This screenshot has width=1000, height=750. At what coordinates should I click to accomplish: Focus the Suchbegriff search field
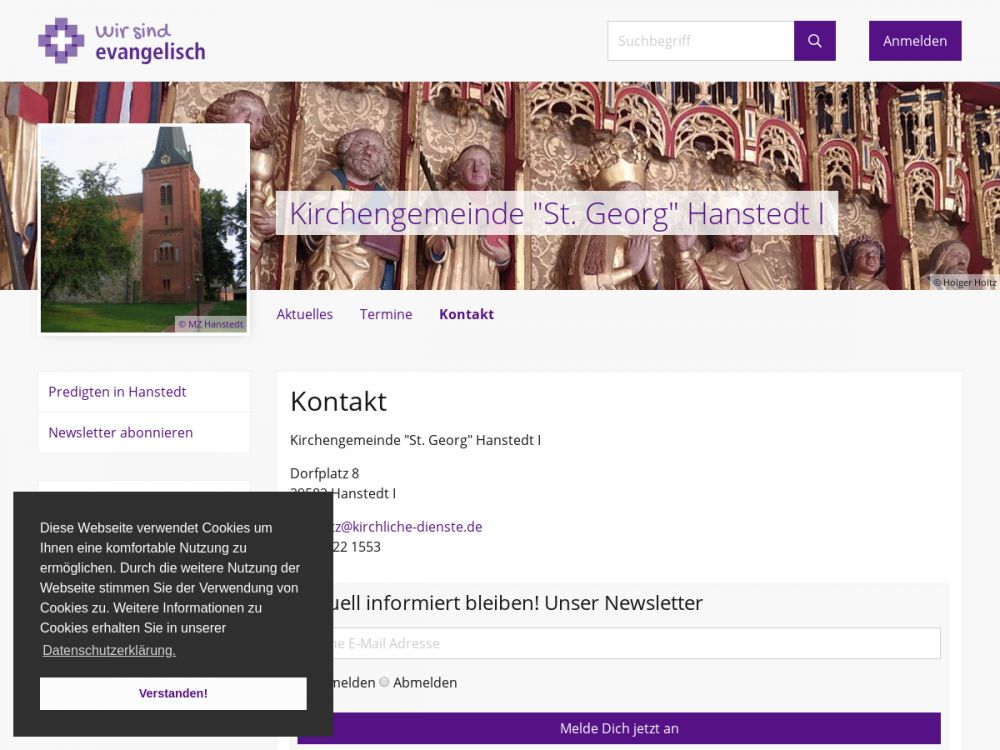pyautogui.click(x=700, y=41)
